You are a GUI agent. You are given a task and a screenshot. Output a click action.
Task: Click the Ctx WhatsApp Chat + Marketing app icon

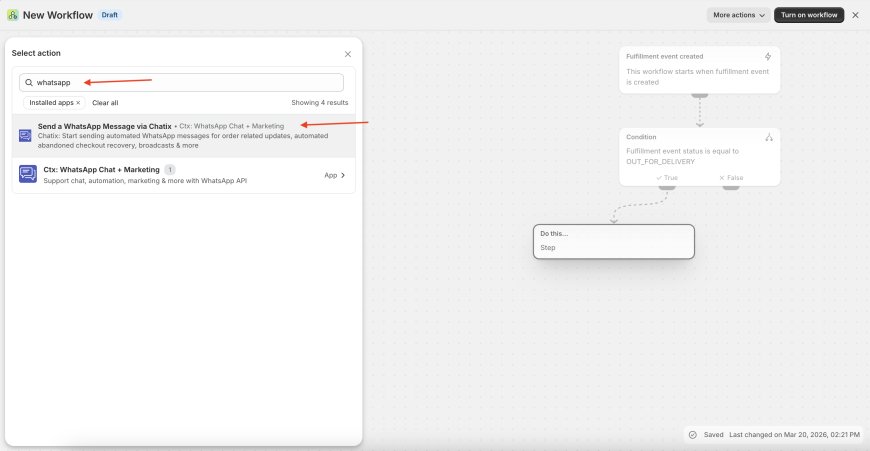click(x=28, y=174)
